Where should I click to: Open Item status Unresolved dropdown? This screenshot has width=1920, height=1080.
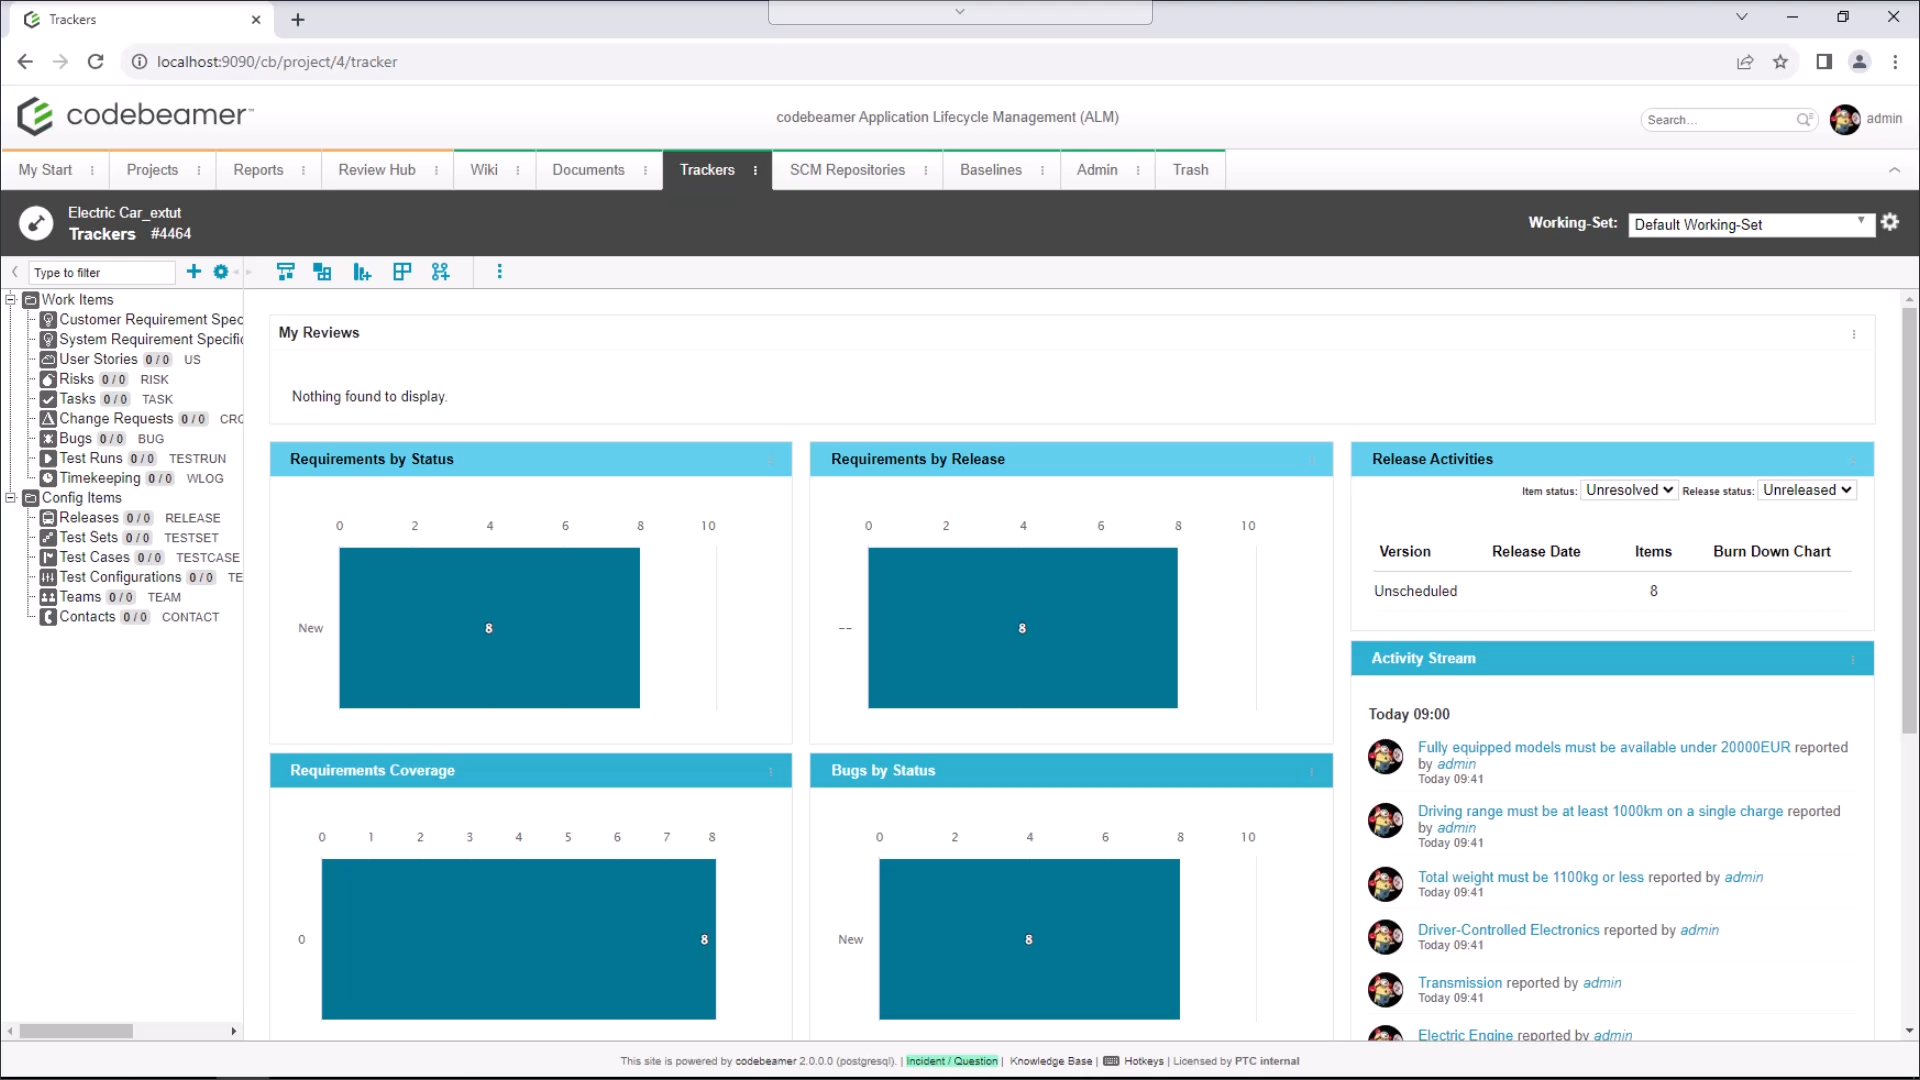(x=1629, y=490)
